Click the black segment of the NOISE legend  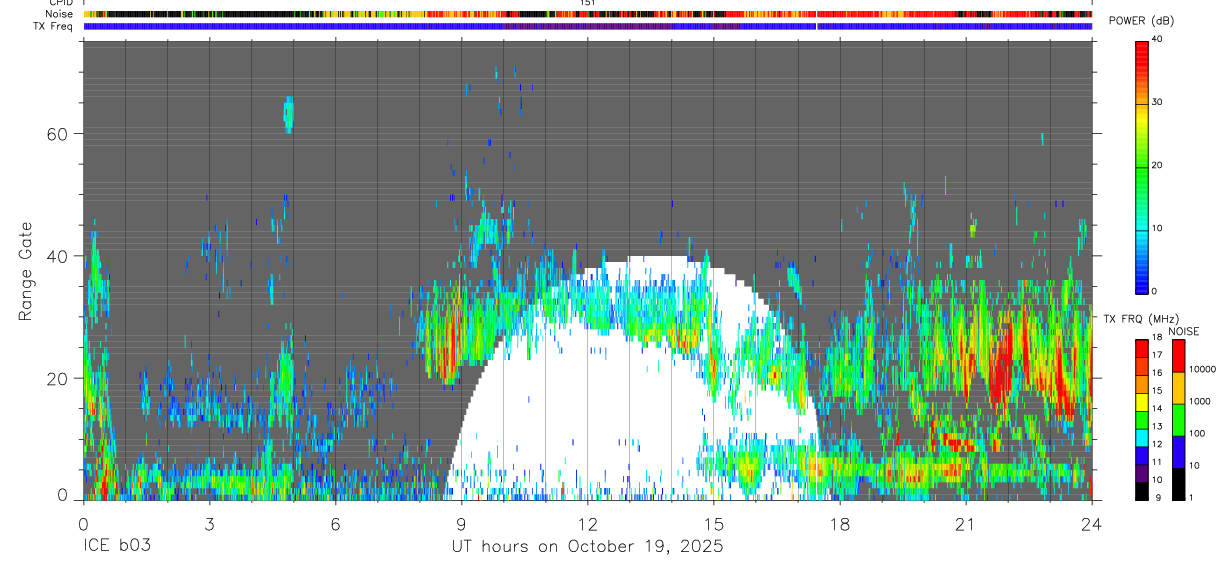(x=1179, y=484)
